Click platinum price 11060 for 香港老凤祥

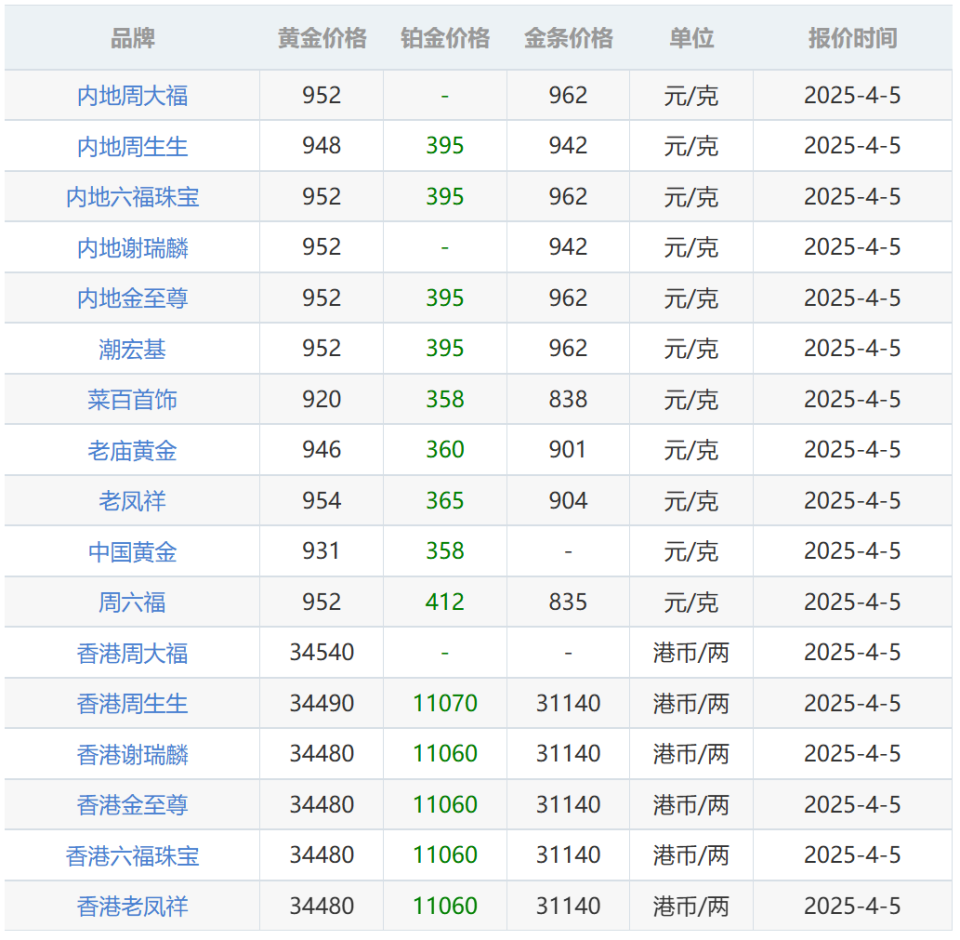[445, 906]
